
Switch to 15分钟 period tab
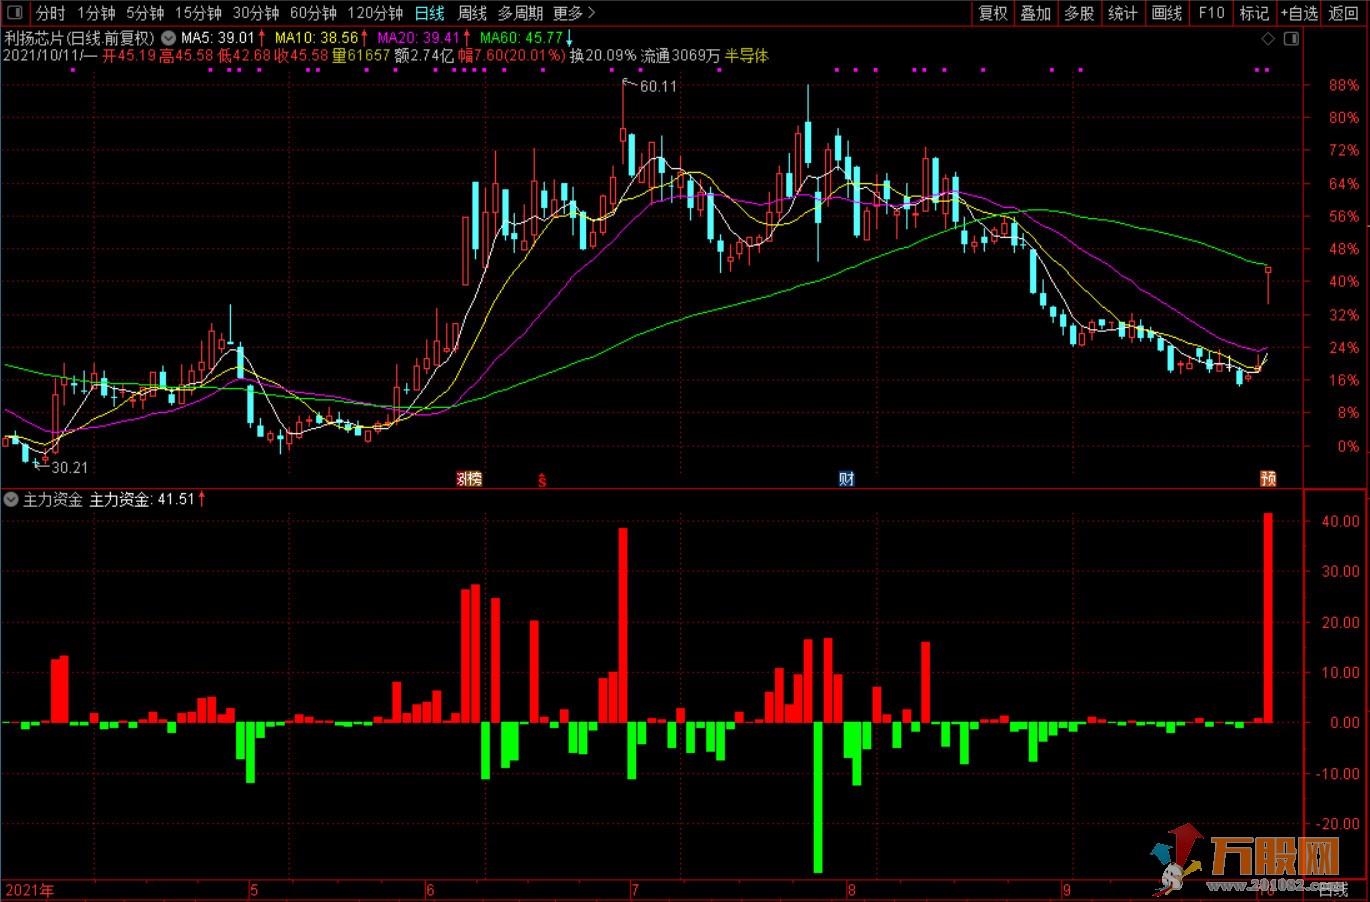[198, 13]
